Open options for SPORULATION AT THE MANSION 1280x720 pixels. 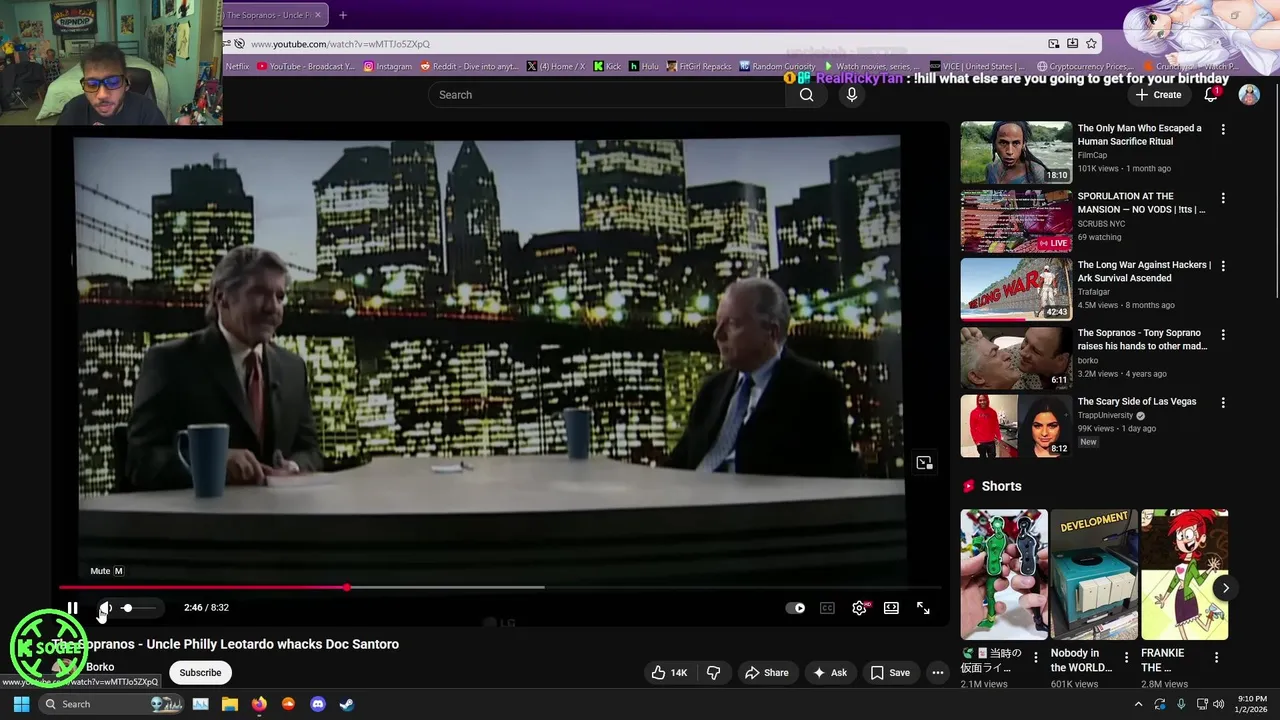[x=1222, y=198]
